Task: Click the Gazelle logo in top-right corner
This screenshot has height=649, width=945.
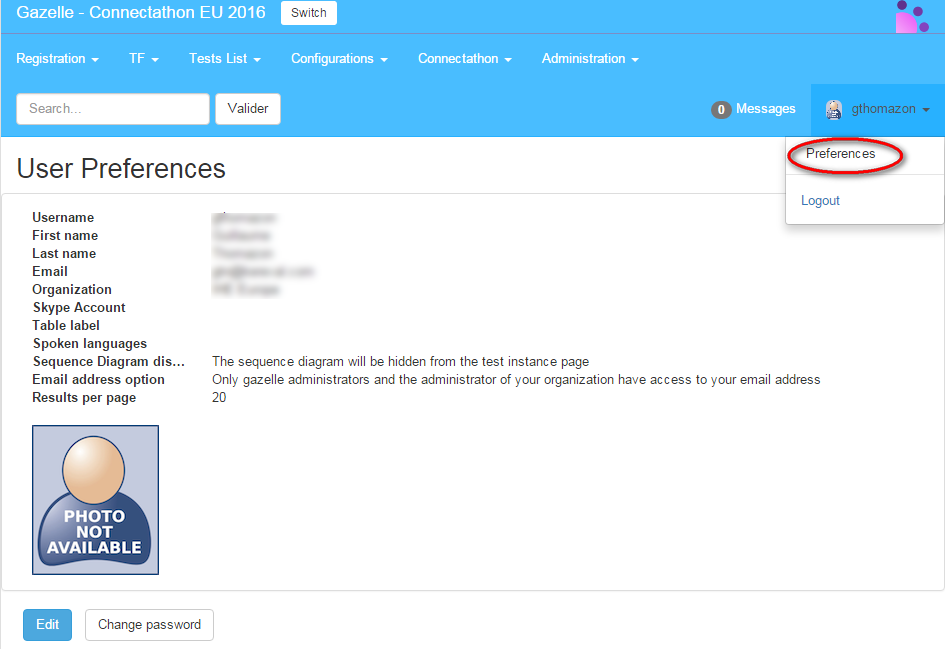Action: click(911, 17)
